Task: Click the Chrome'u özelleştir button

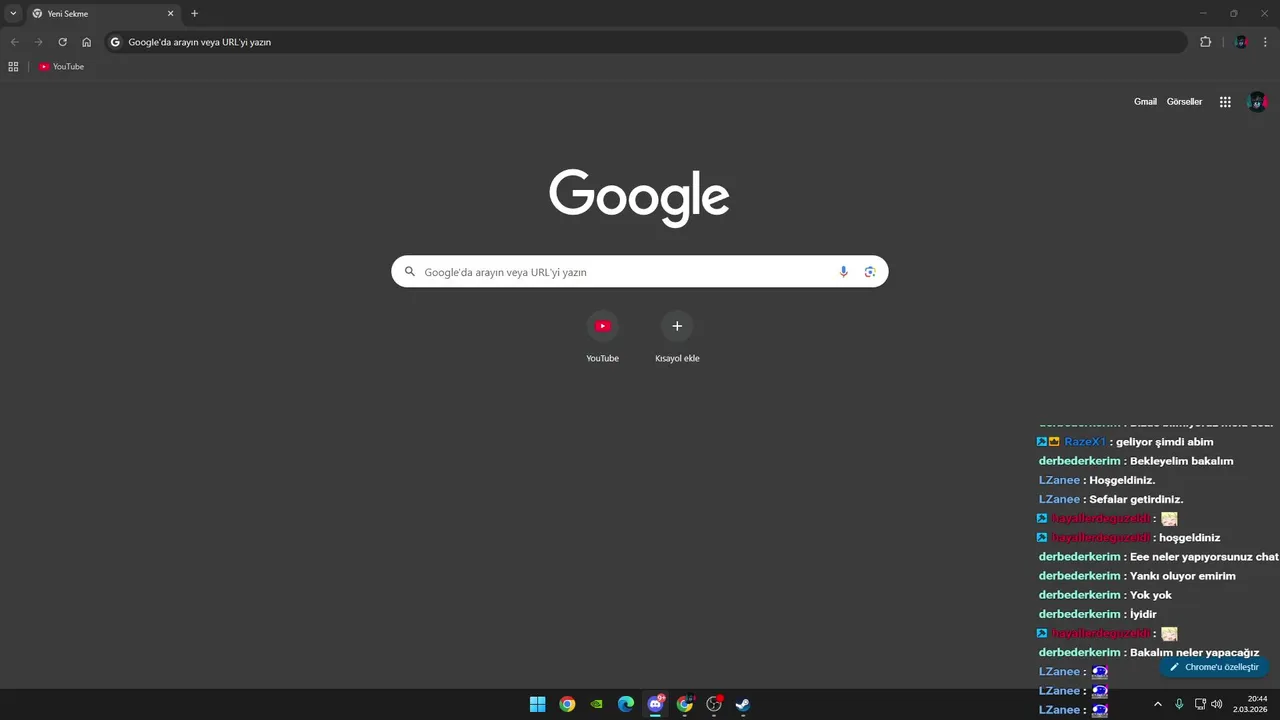Action: pos(1214,667)
